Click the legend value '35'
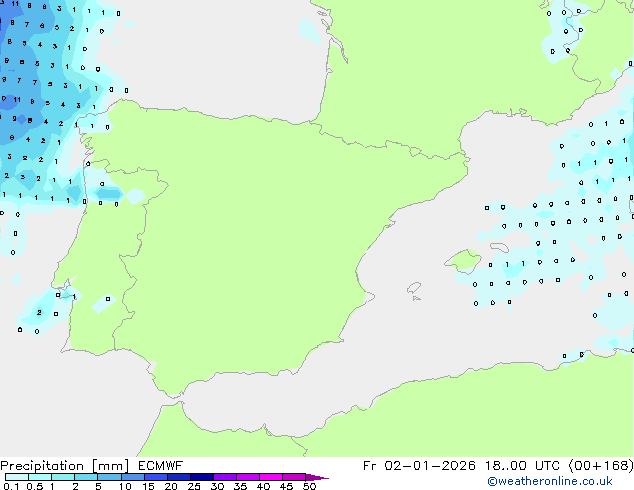This screenshot has height=490, width=634. (x=240, y=486)
